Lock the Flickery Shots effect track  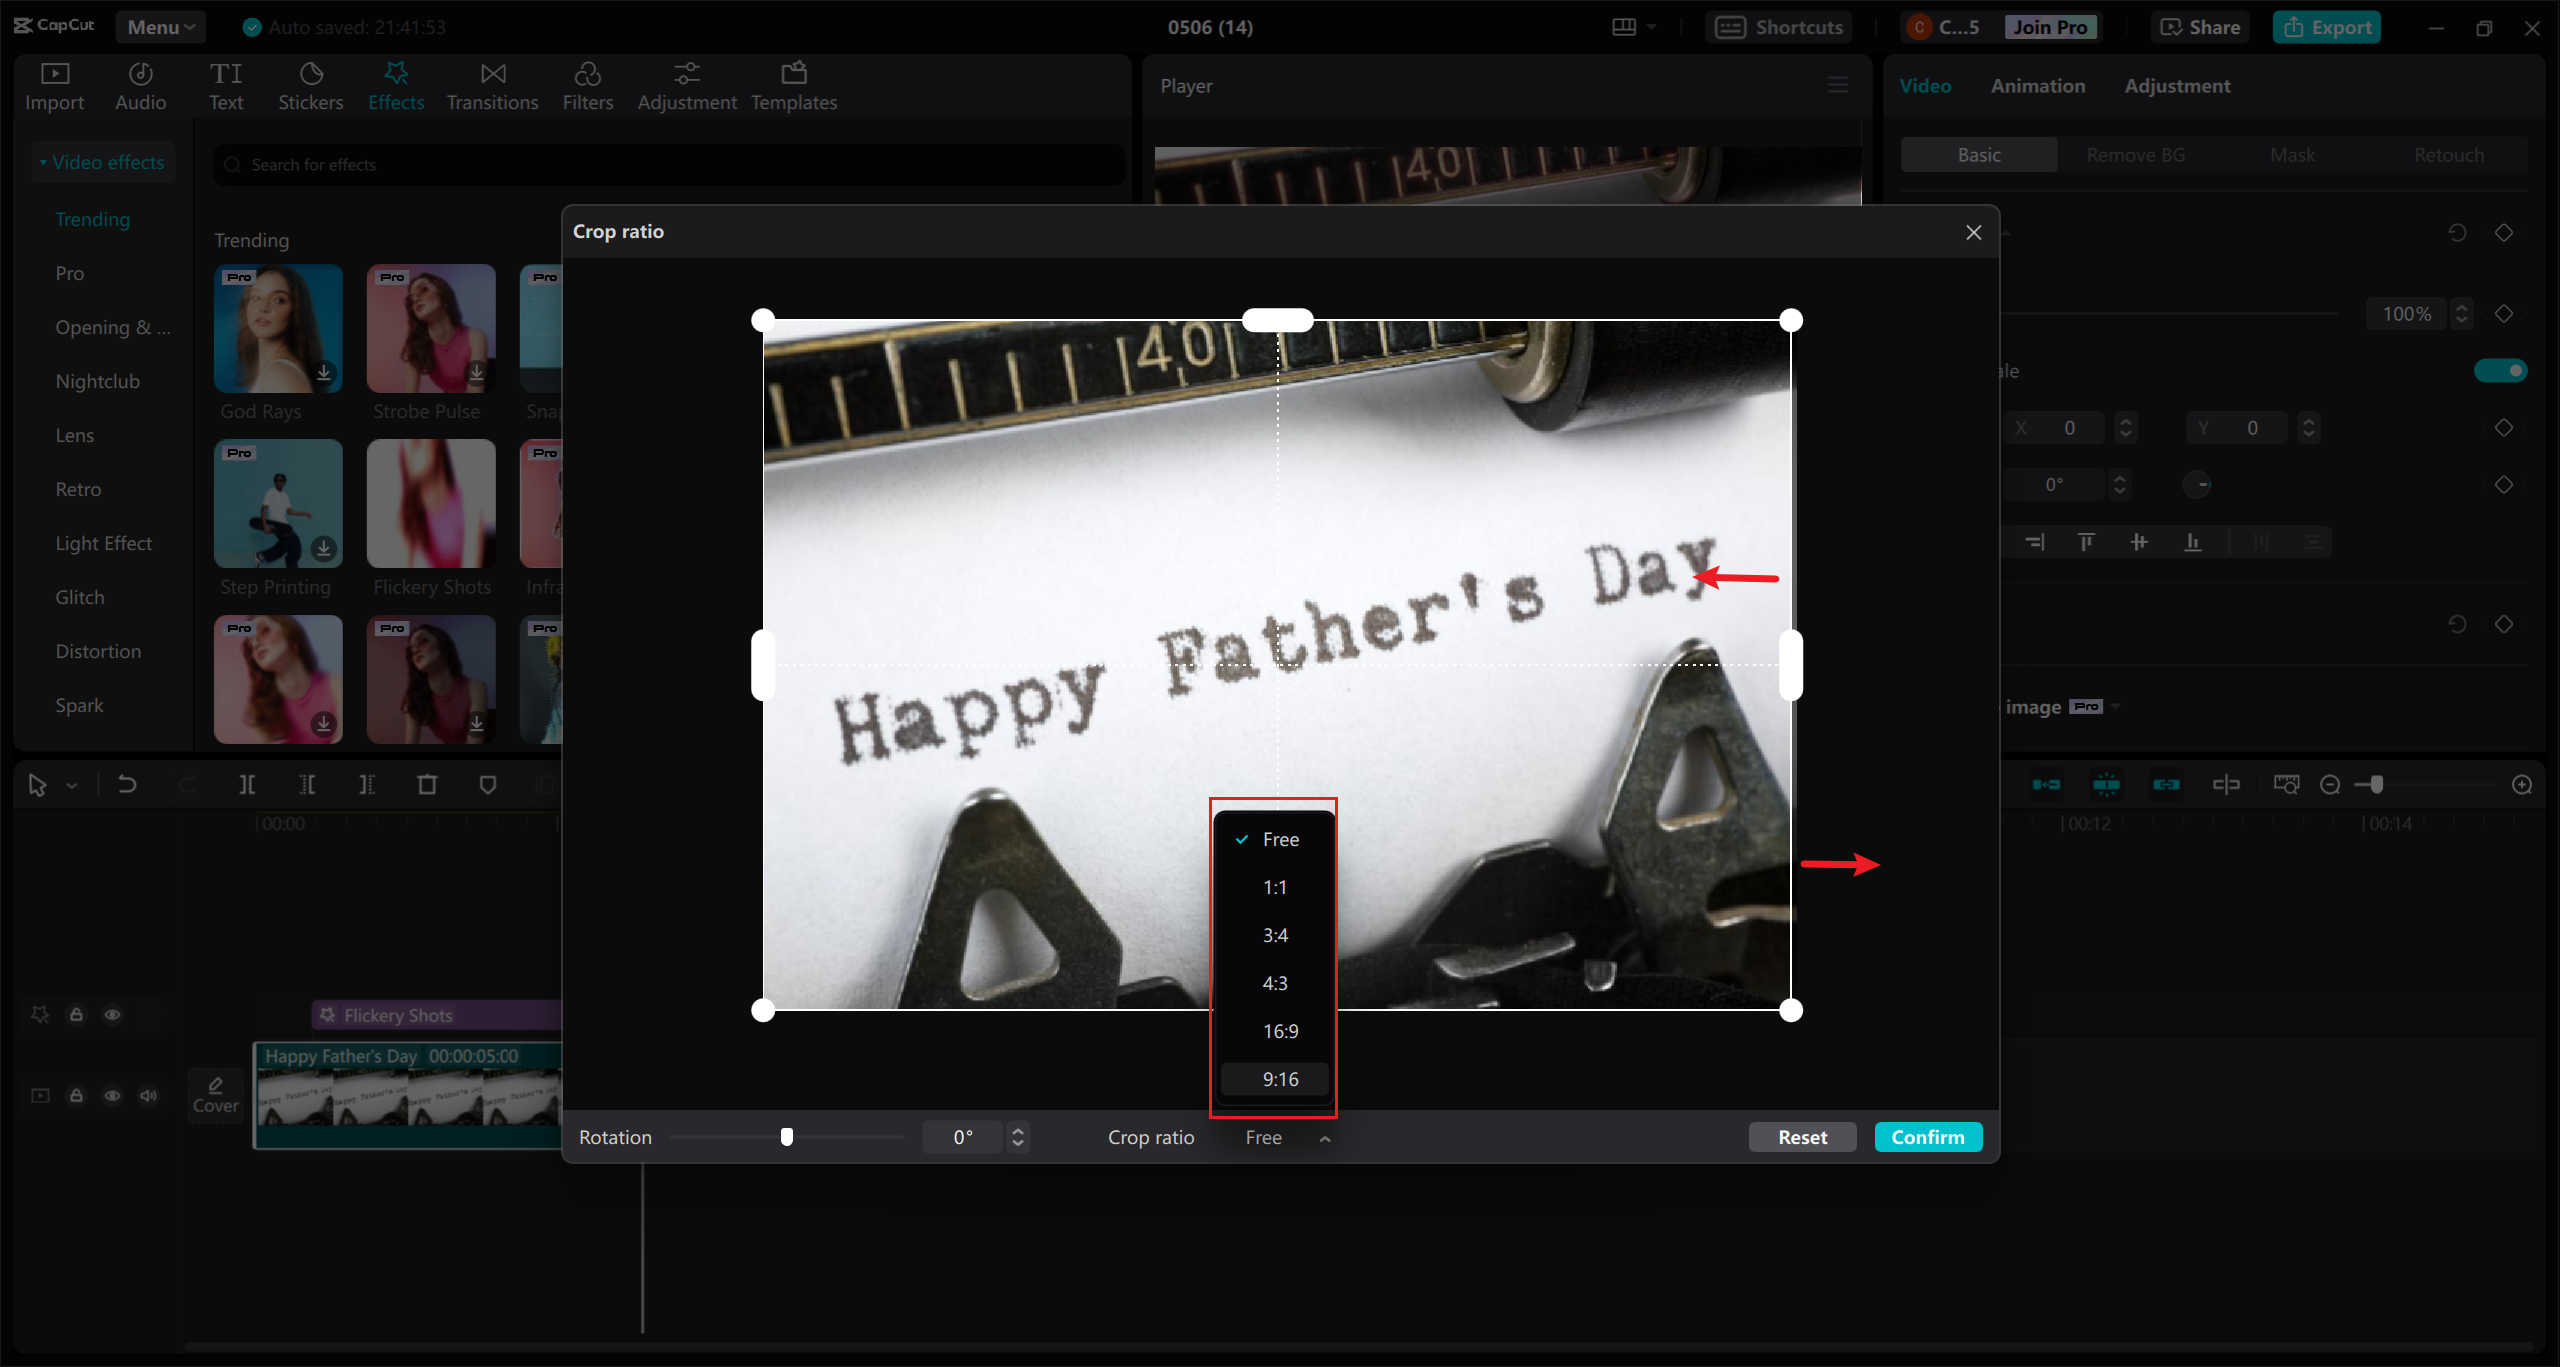76,1014
